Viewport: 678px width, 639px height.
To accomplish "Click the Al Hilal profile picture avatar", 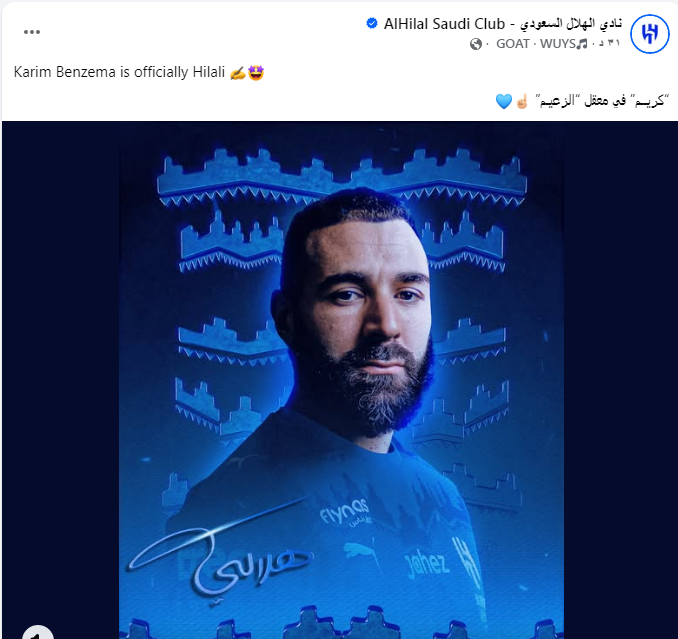I will 649,34.
